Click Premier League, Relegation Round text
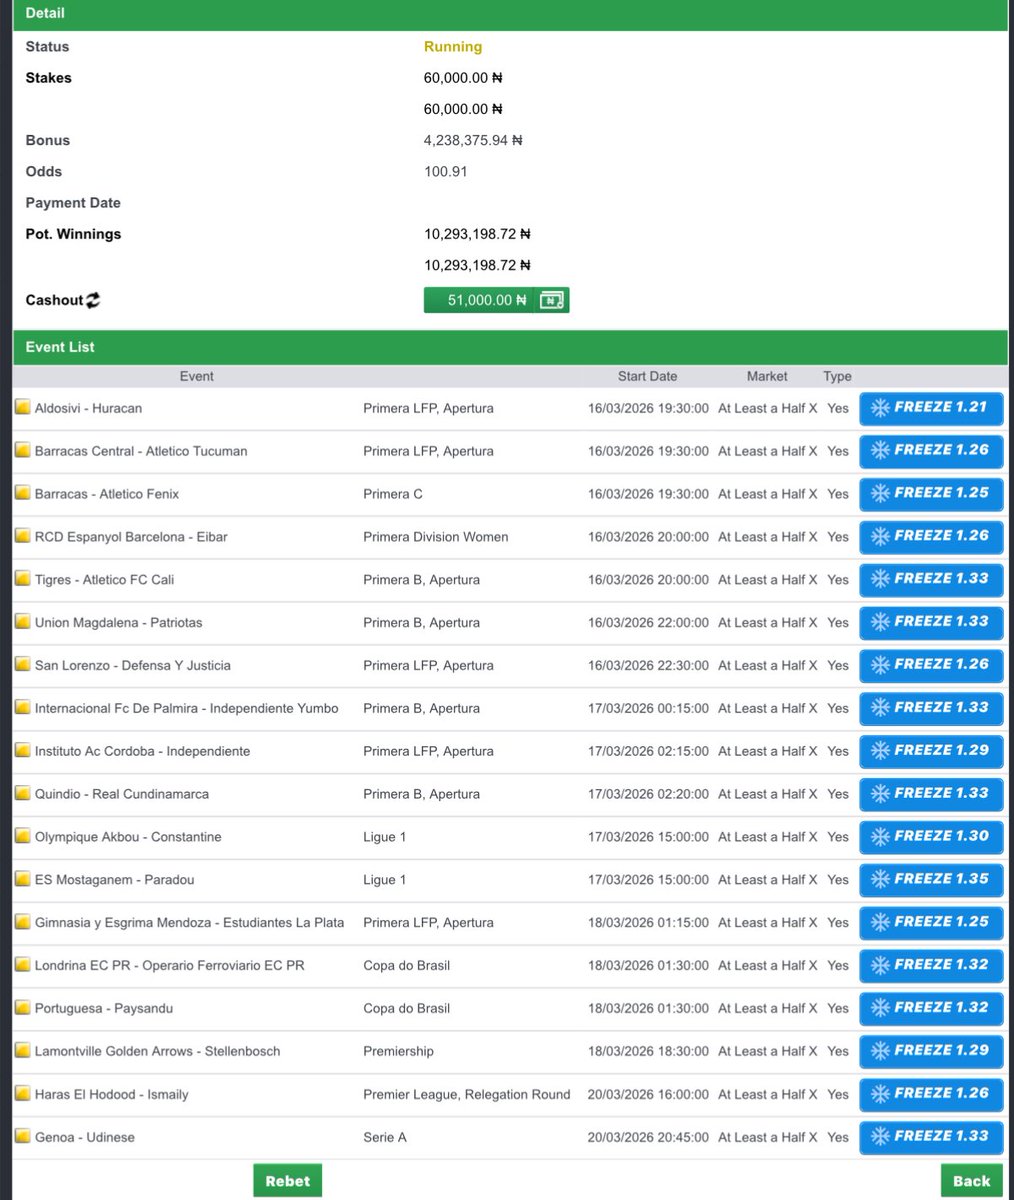Viewport: 1014px width, 1200px height. (467, 1094)
